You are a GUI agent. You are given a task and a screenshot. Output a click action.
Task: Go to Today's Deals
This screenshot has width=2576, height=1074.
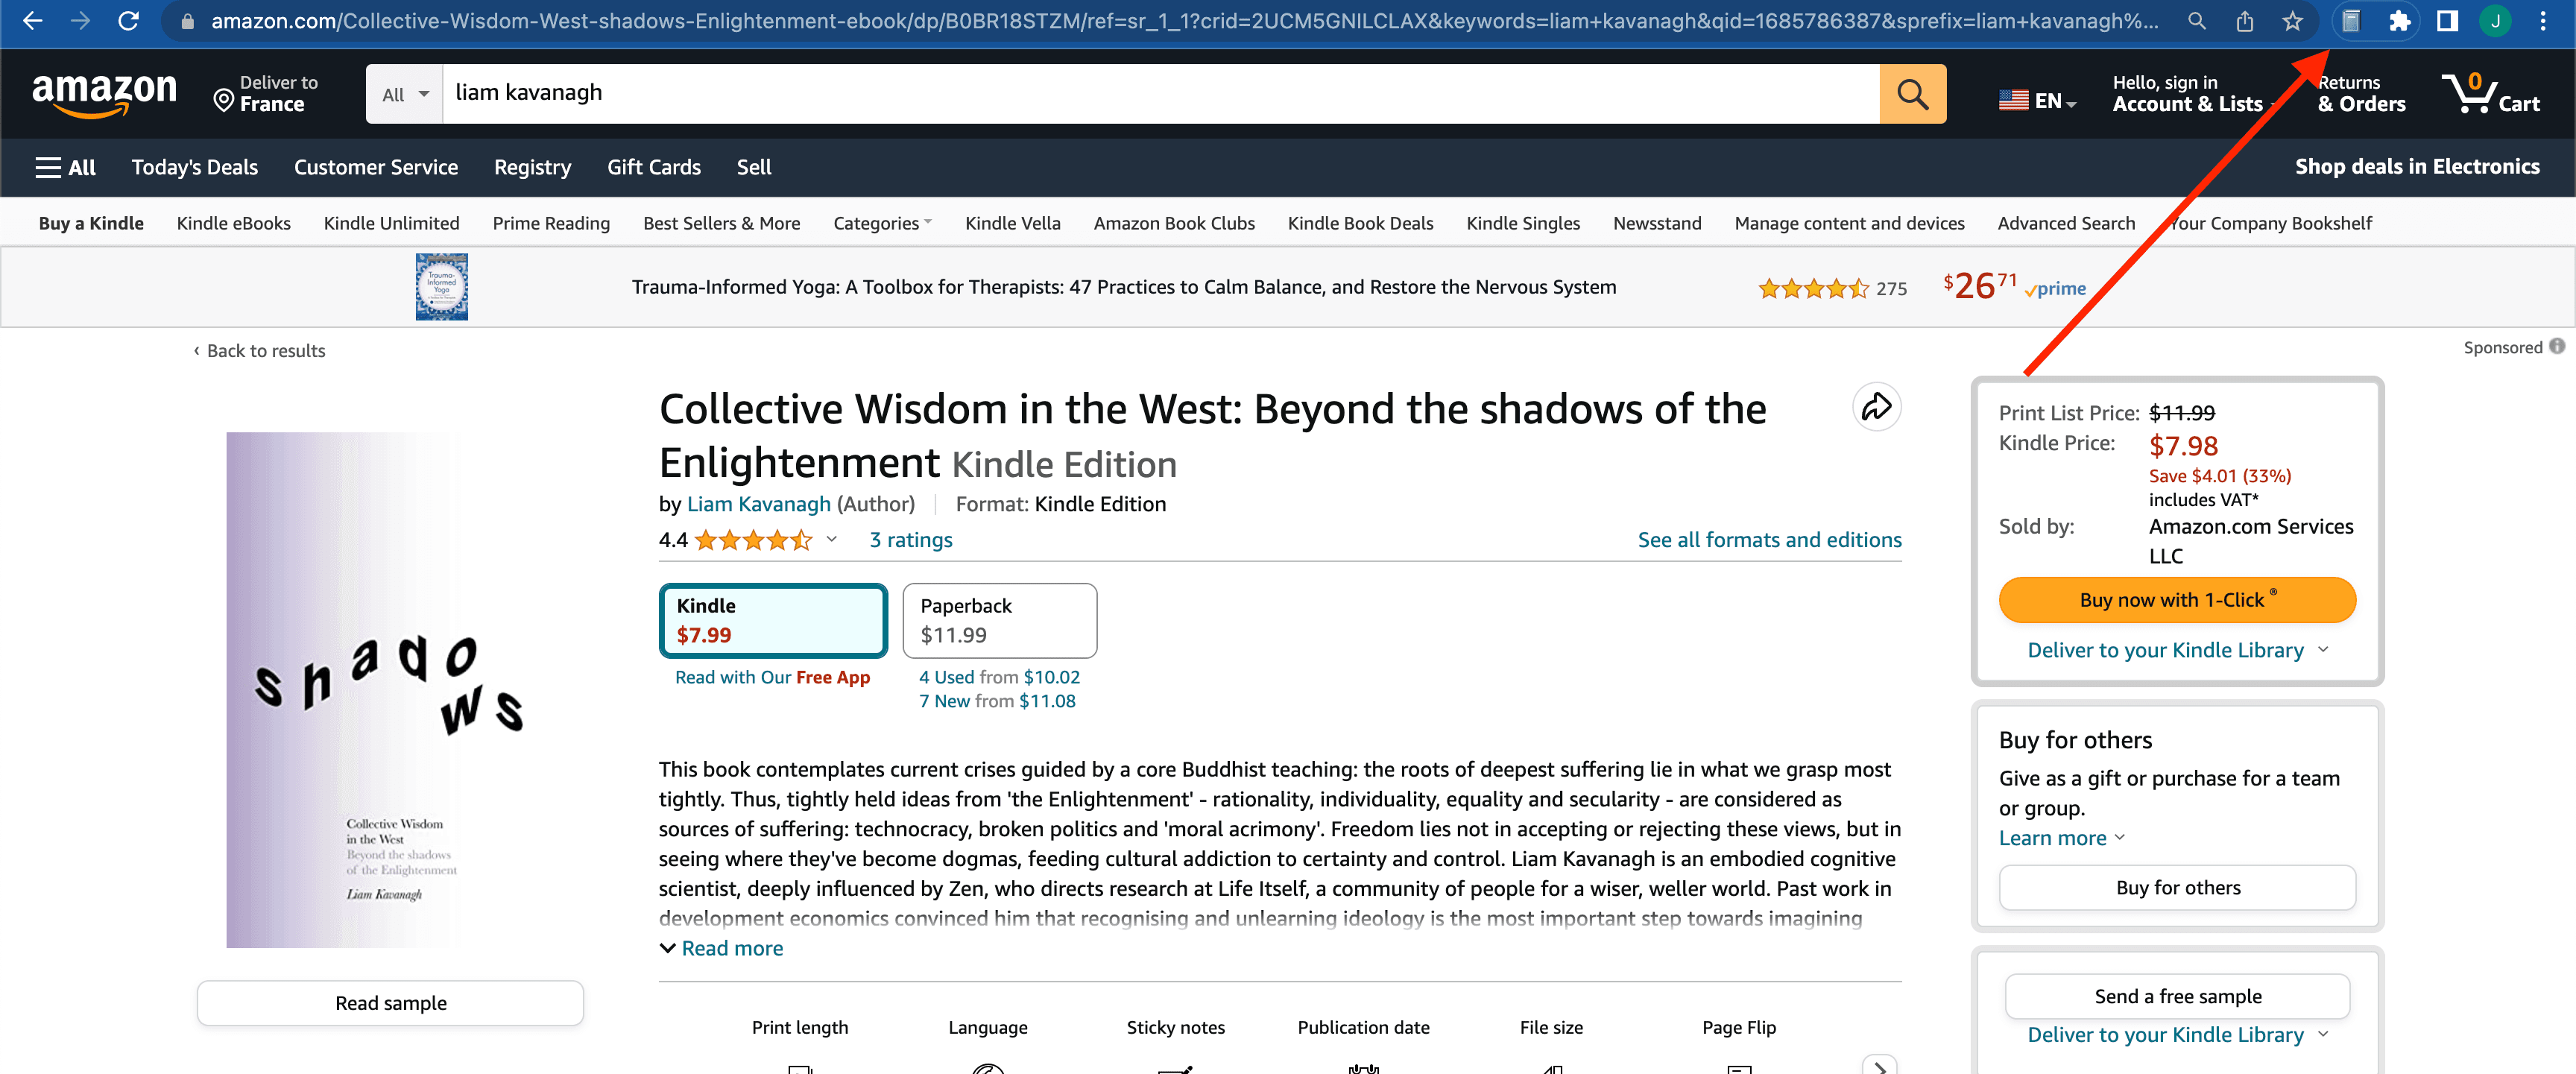[x=194, y=167]
